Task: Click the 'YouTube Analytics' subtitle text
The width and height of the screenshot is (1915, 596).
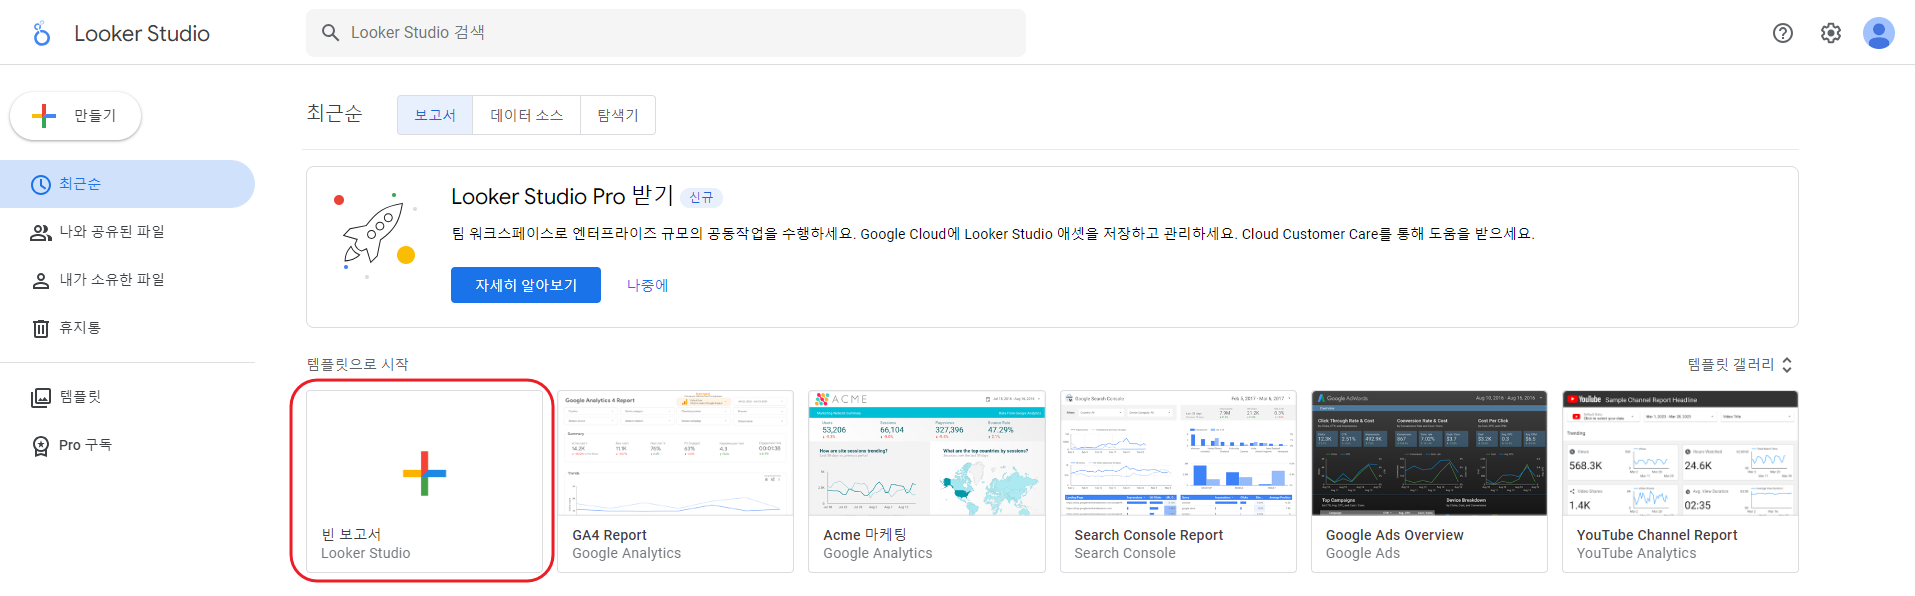Action: (x=1636, y=553)
